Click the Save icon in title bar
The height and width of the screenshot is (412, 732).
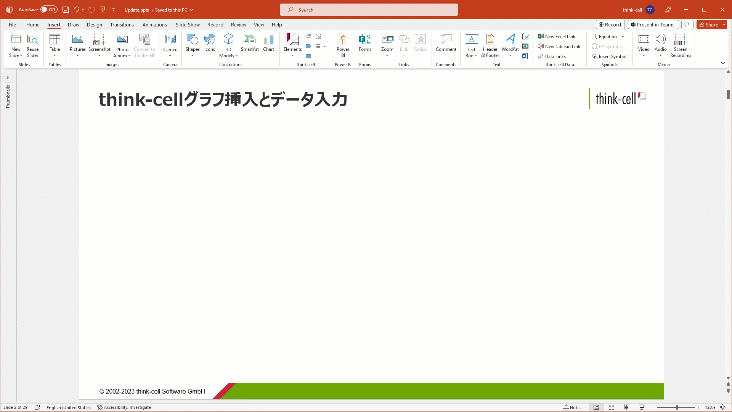(x=66, y=9)
